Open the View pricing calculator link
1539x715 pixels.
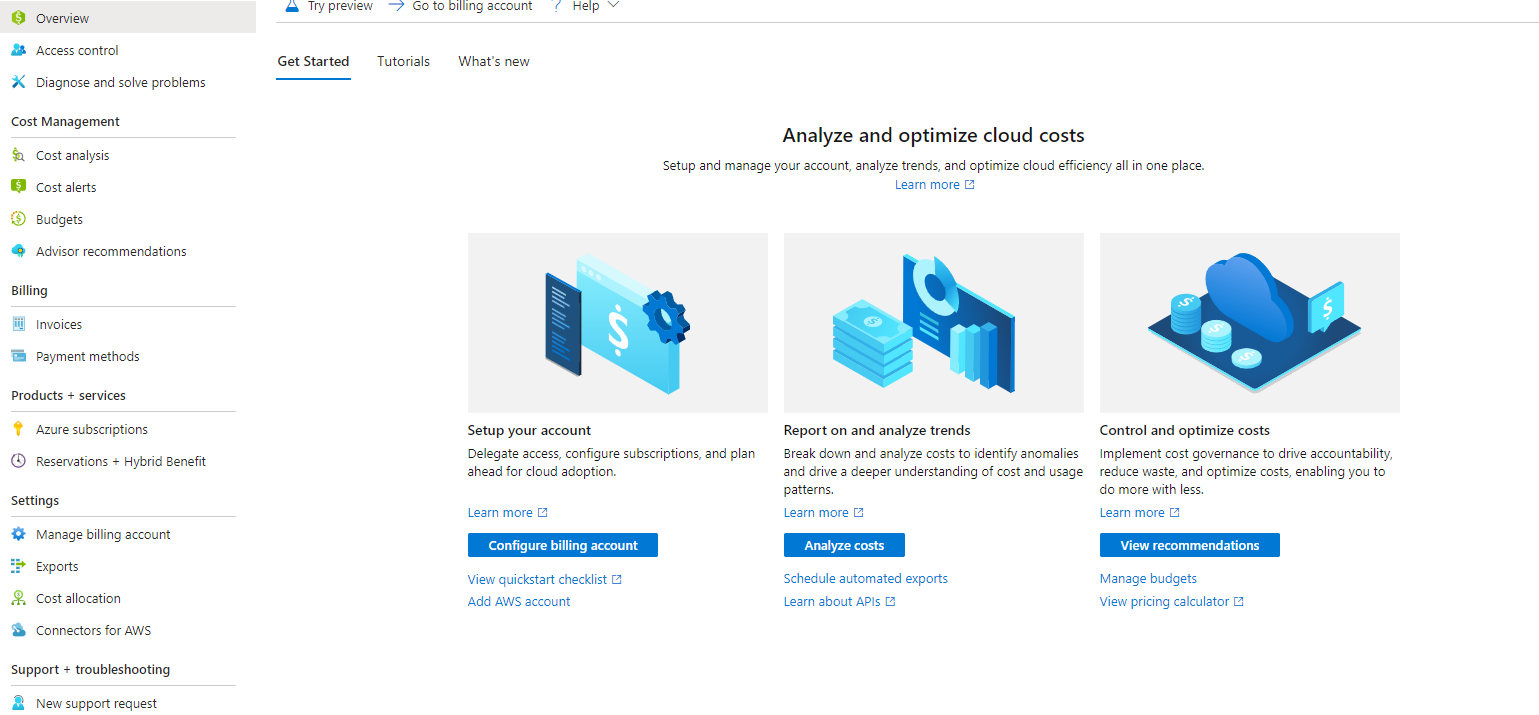coord(1164,601)
